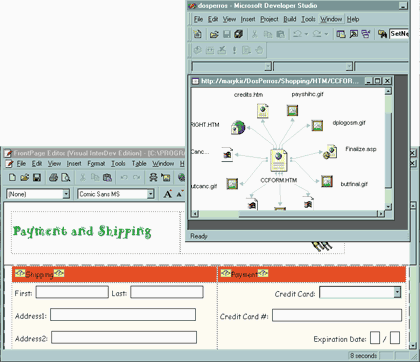Click Save disk icon in FrontPage Editor
The image size is (420, 362).
(x=37, y=177)
